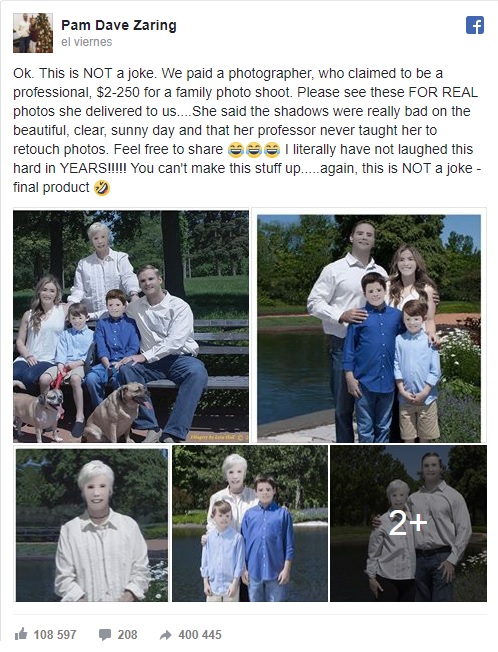Screen dimensions: 498x652
Task: Open family bench photo with two dogs
Action: point(131,326)
